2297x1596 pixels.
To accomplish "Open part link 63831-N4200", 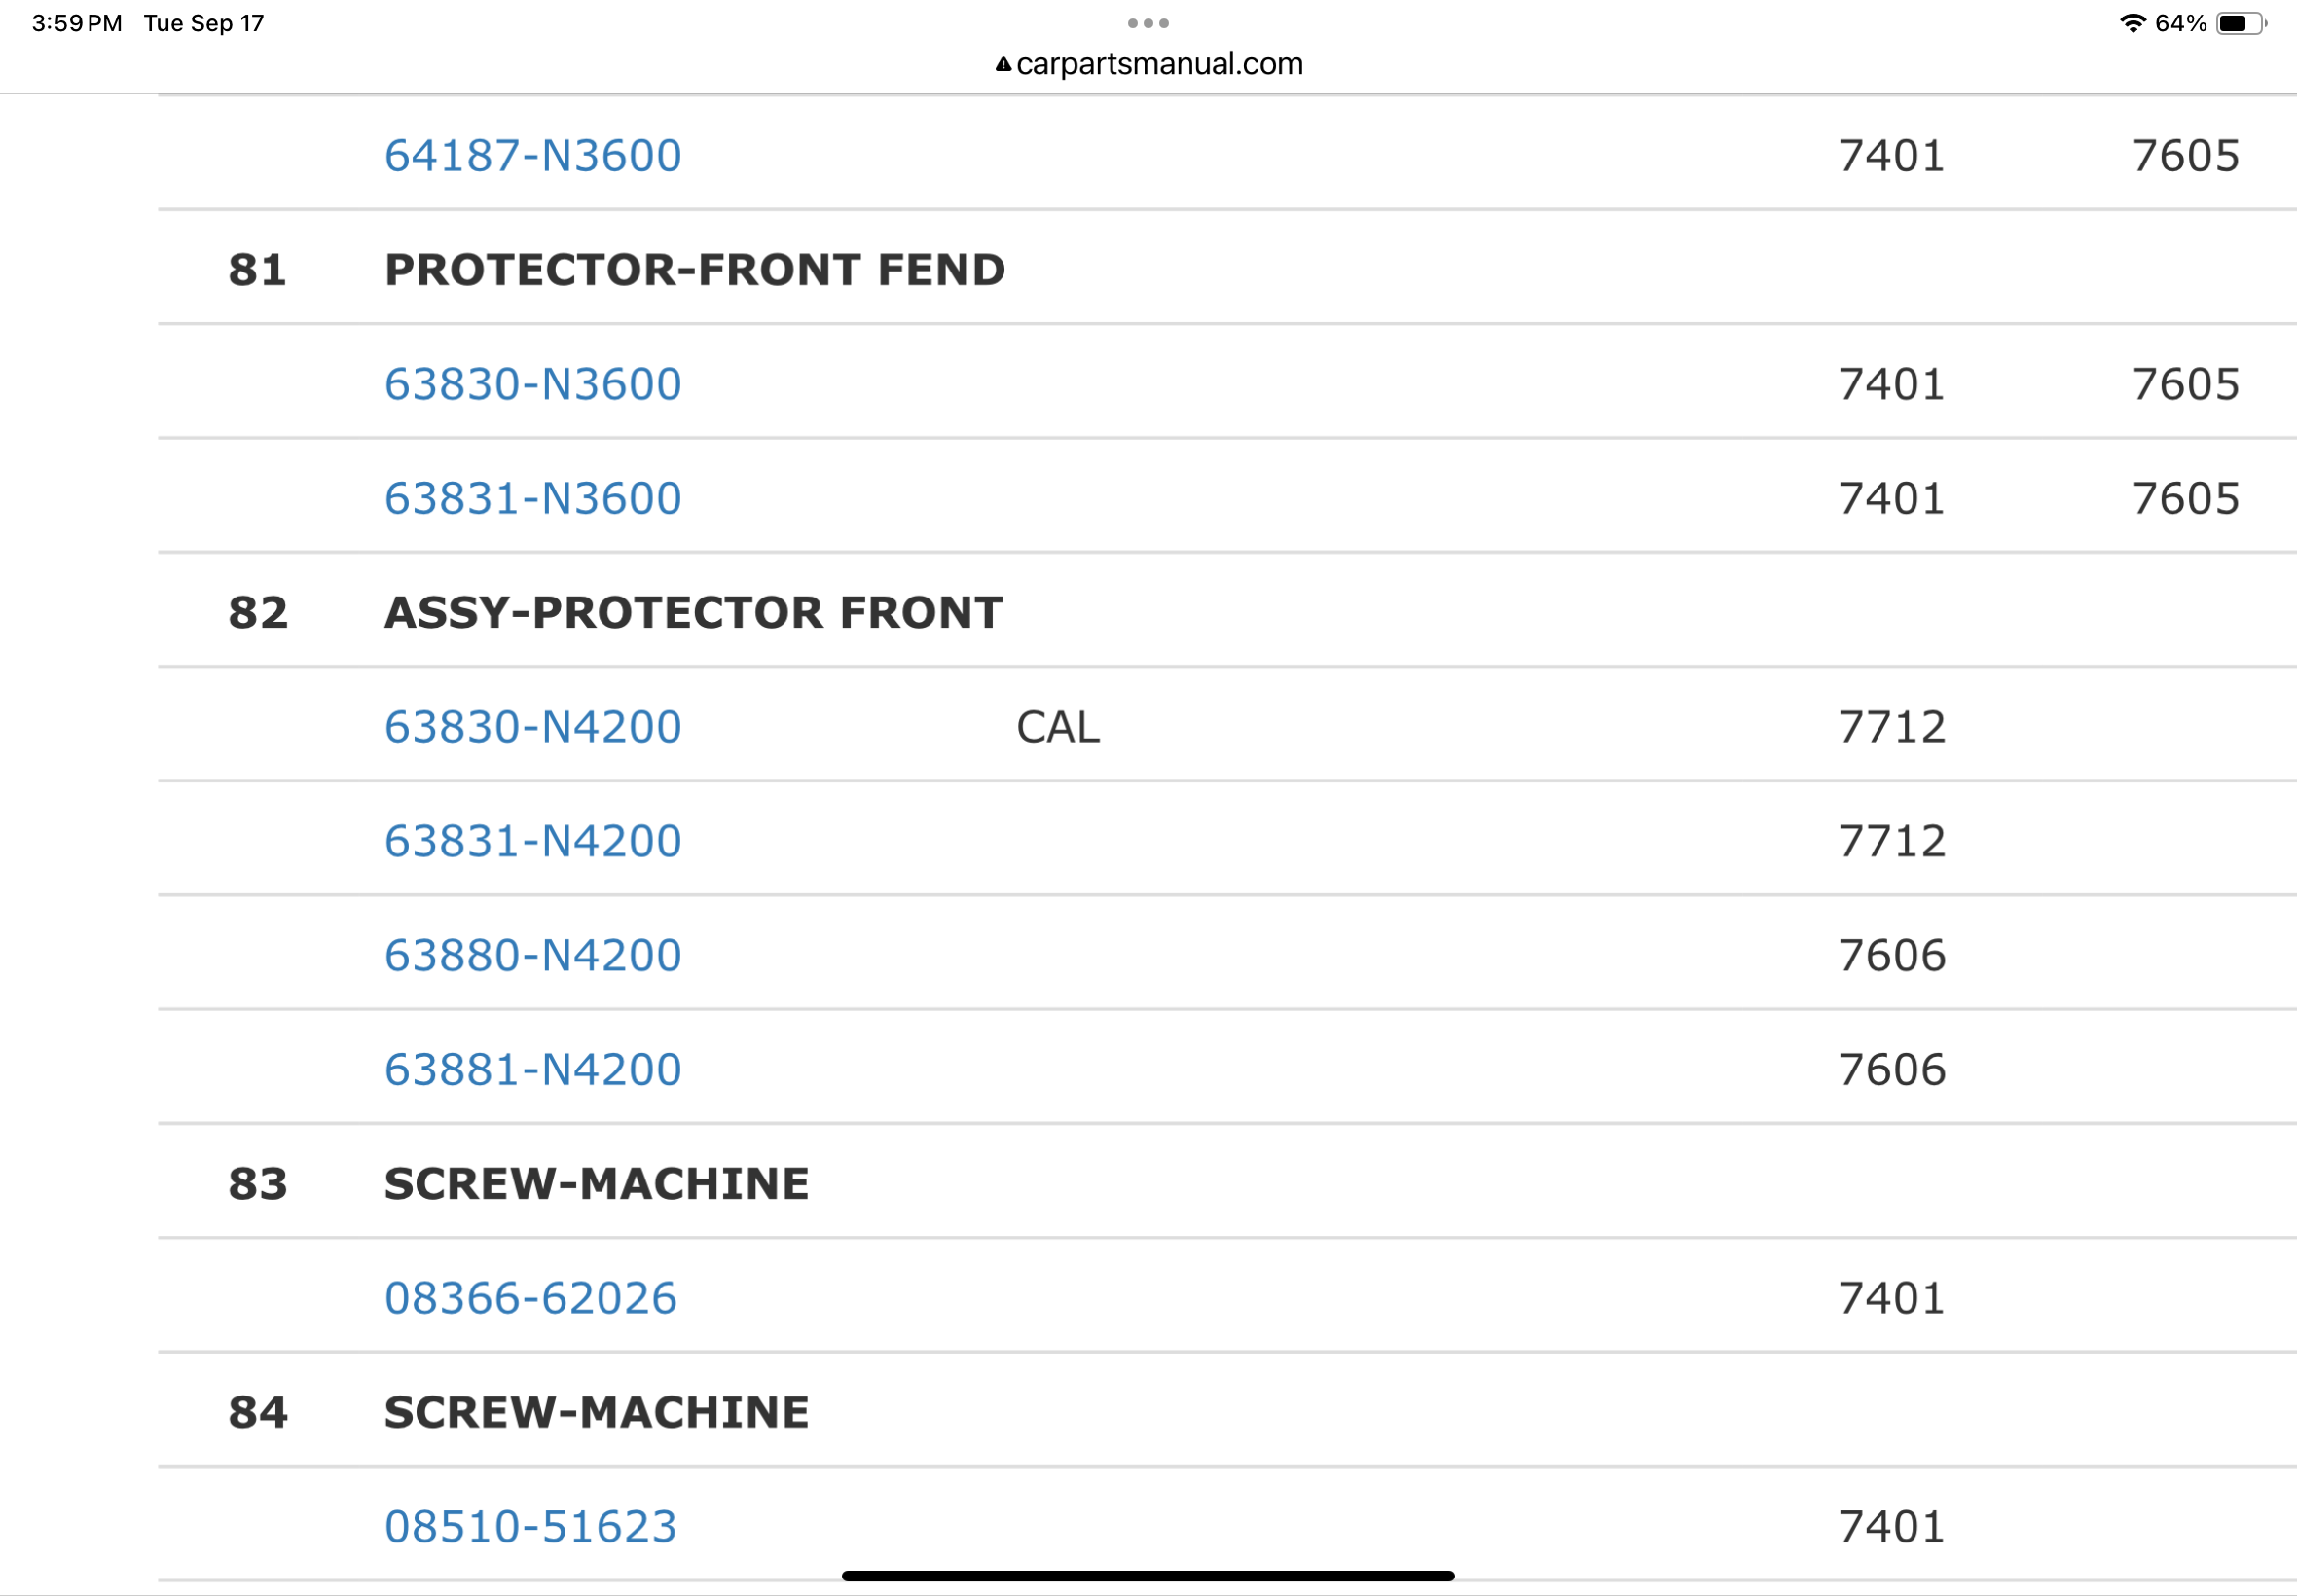I will [x=533, y=841].
